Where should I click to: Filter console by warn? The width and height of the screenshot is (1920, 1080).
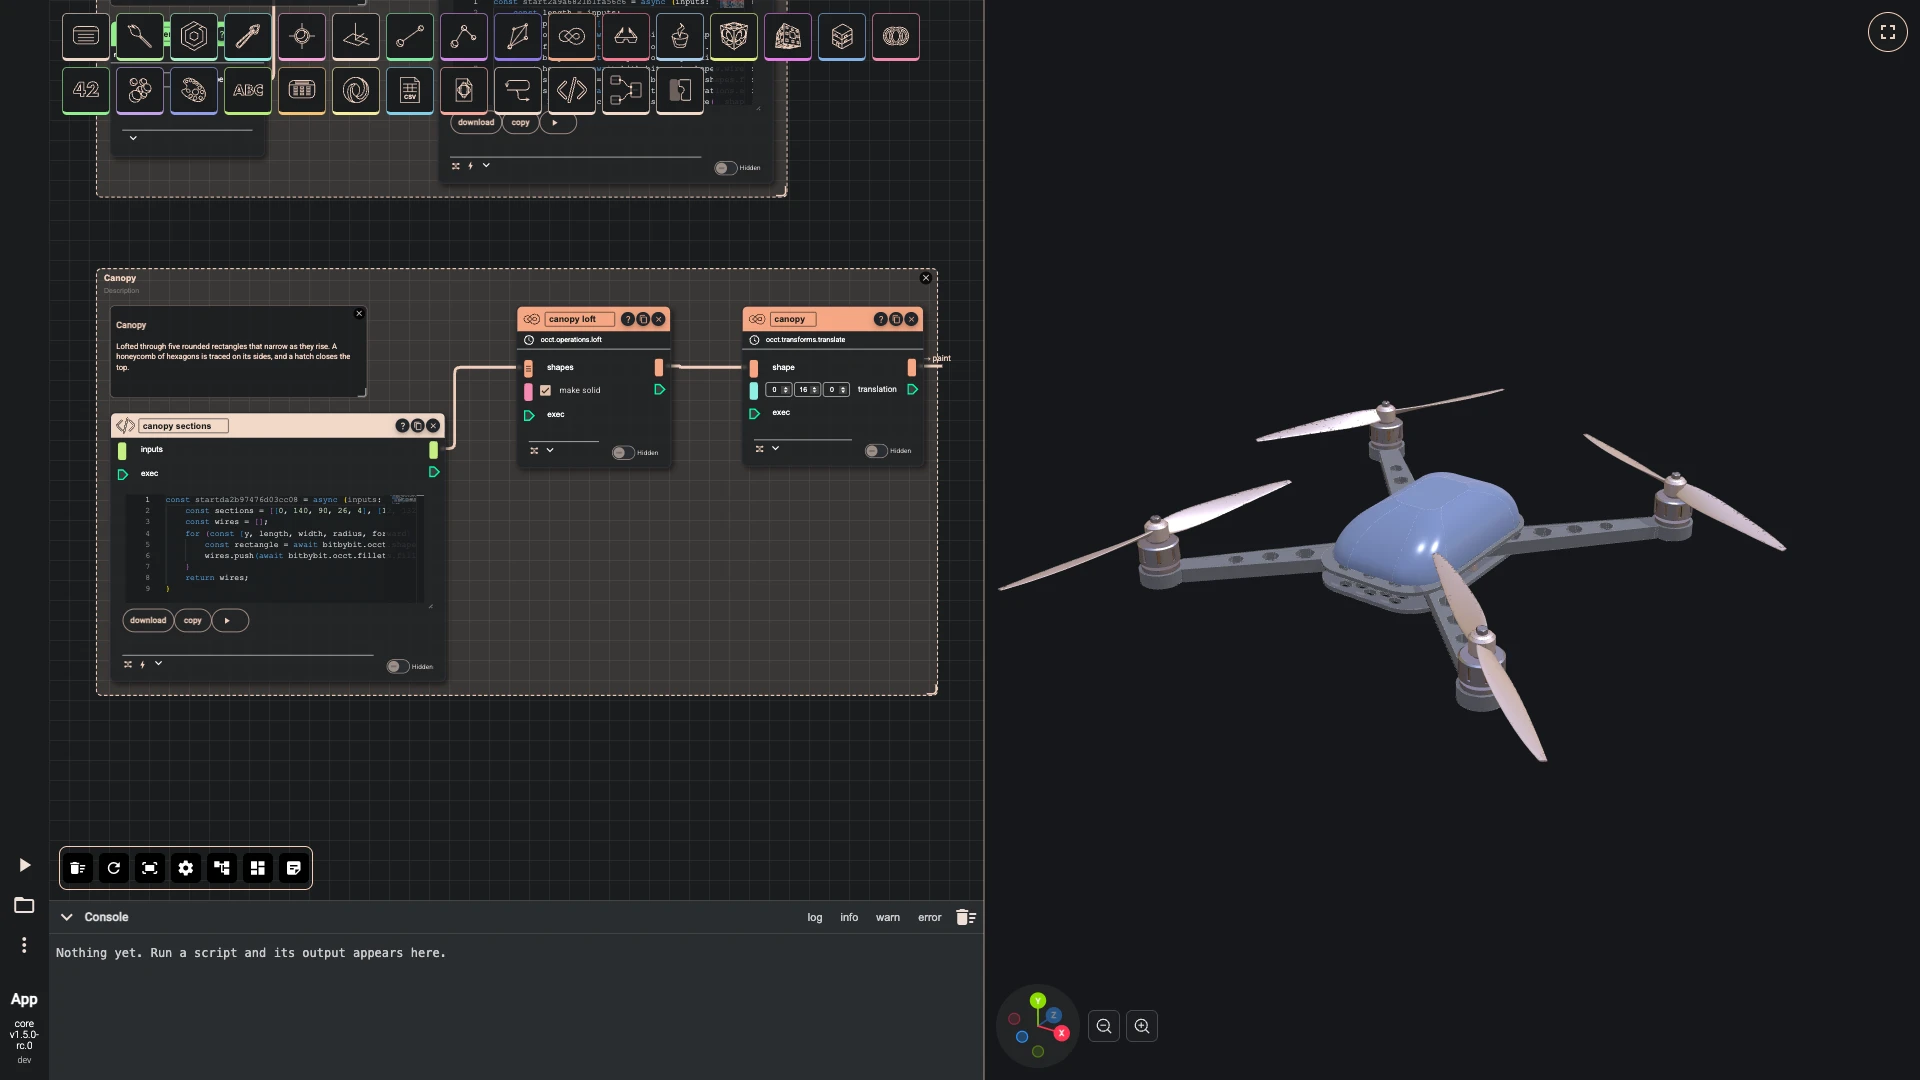point(888,918)
